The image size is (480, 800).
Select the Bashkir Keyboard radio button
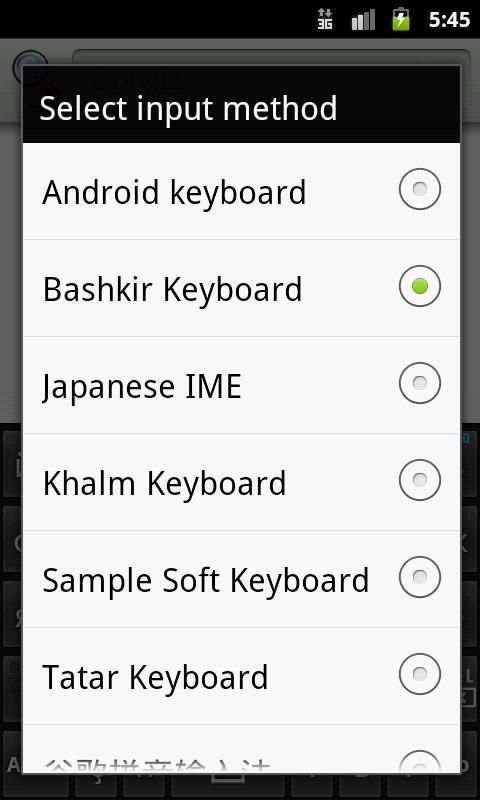[x=419, y=286]
